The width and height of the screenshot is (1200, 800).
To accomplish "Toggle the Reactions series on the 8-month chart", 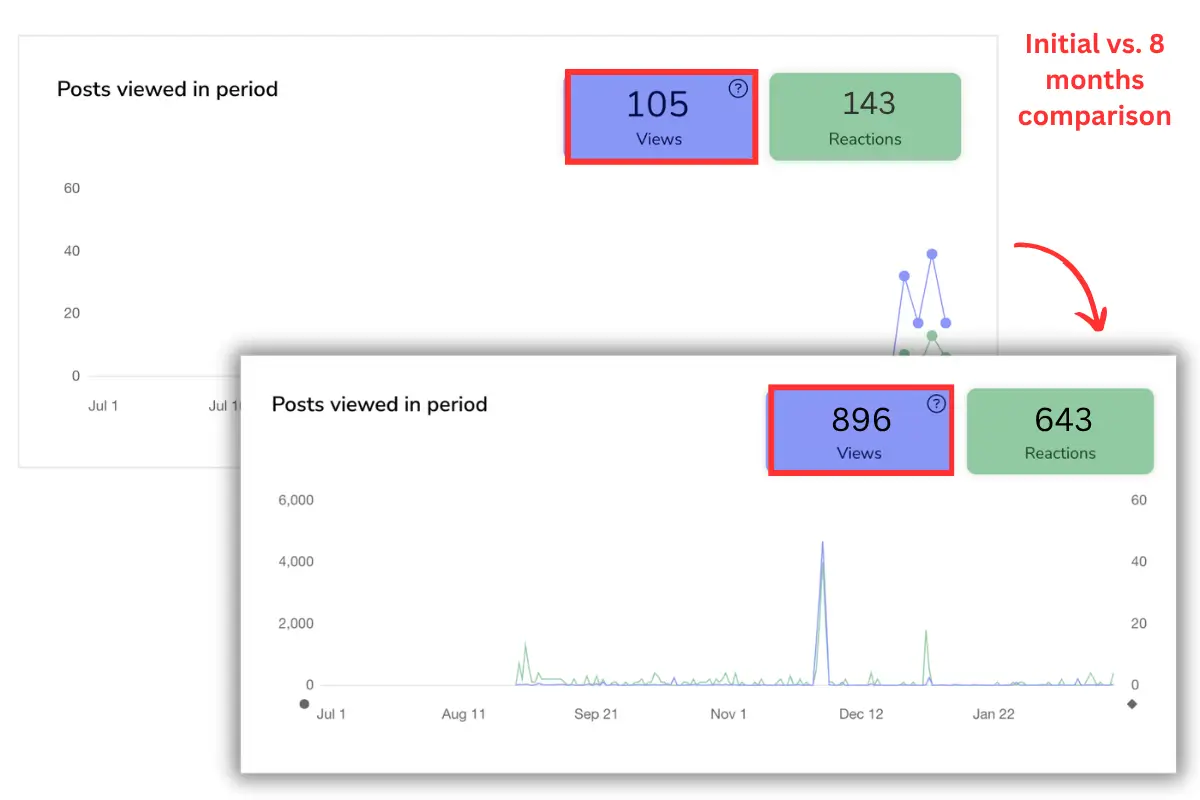I will pos(1060,431).
